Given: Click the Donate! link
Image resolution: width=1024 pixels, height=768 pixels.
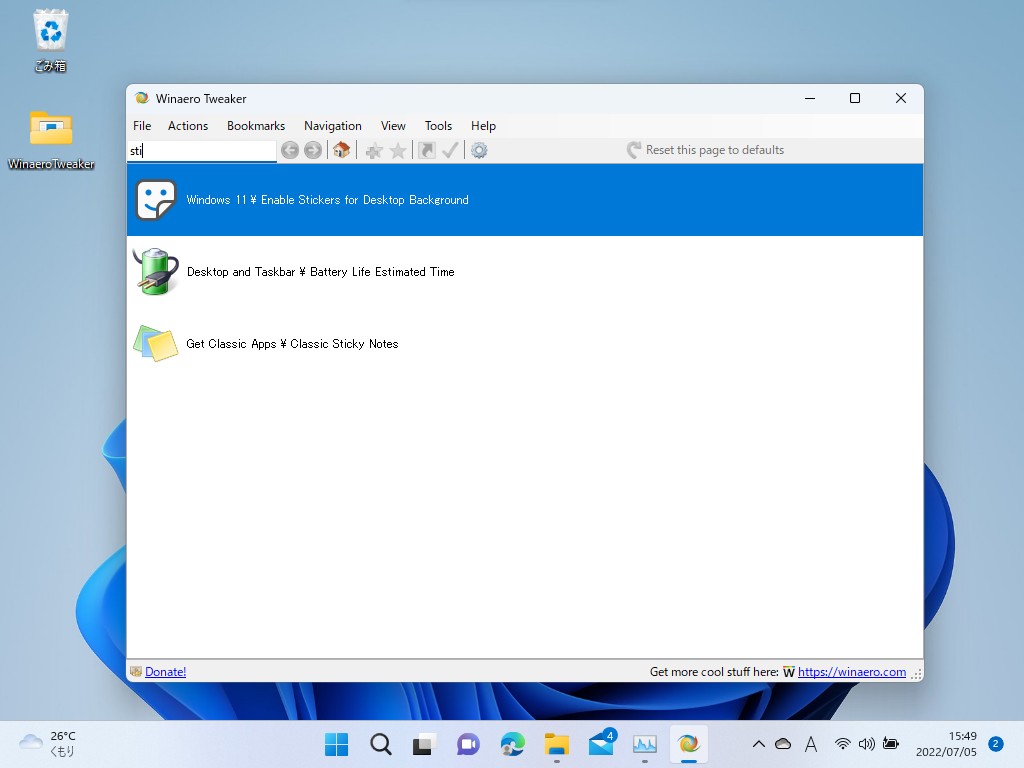Looking at the screenshot, I should (x=165, y=672).
